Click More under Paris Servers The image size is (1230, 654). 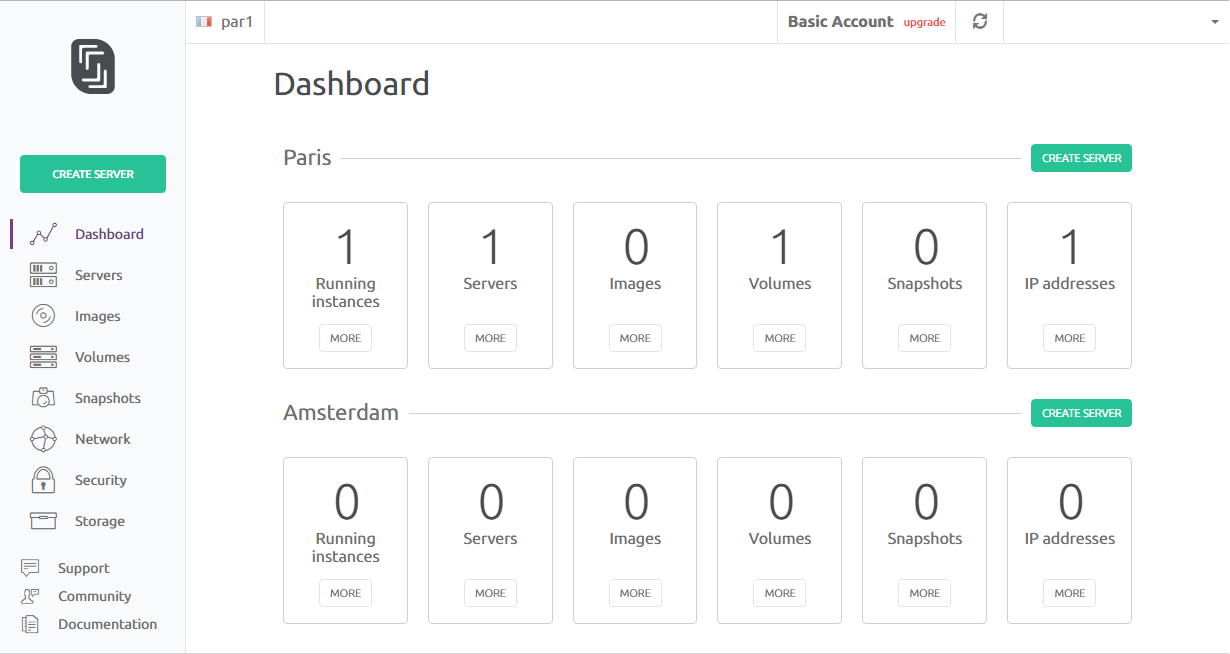click(x=490, y=338)
